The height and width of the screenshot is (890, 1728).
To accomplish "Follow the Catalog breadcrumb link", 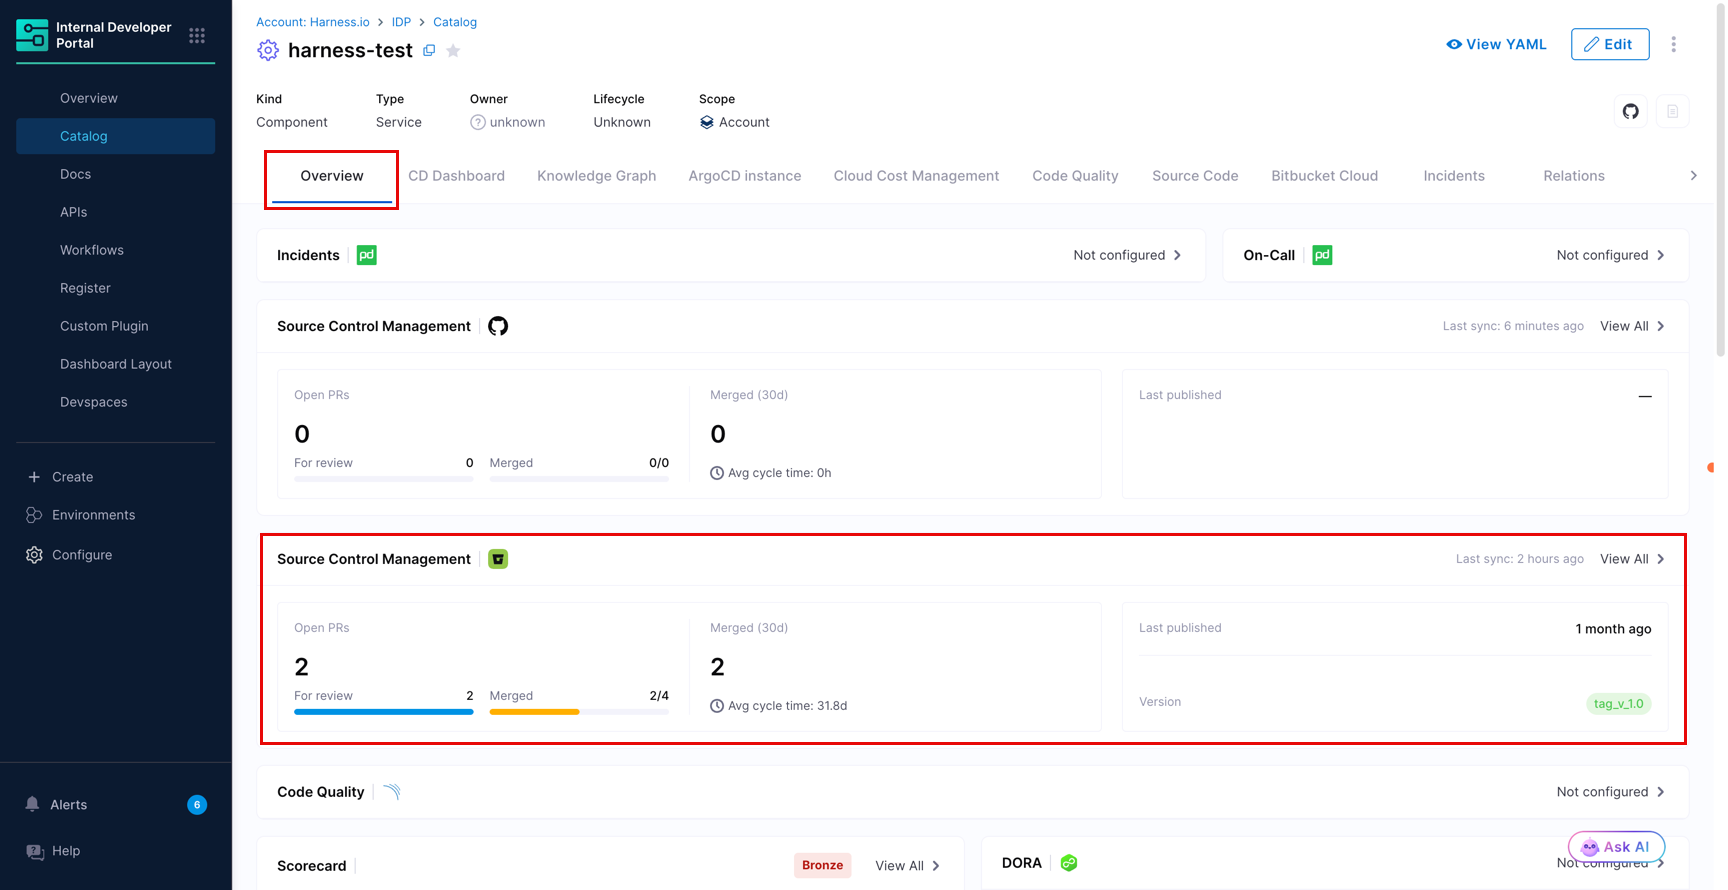I will (x=455, y=22).
